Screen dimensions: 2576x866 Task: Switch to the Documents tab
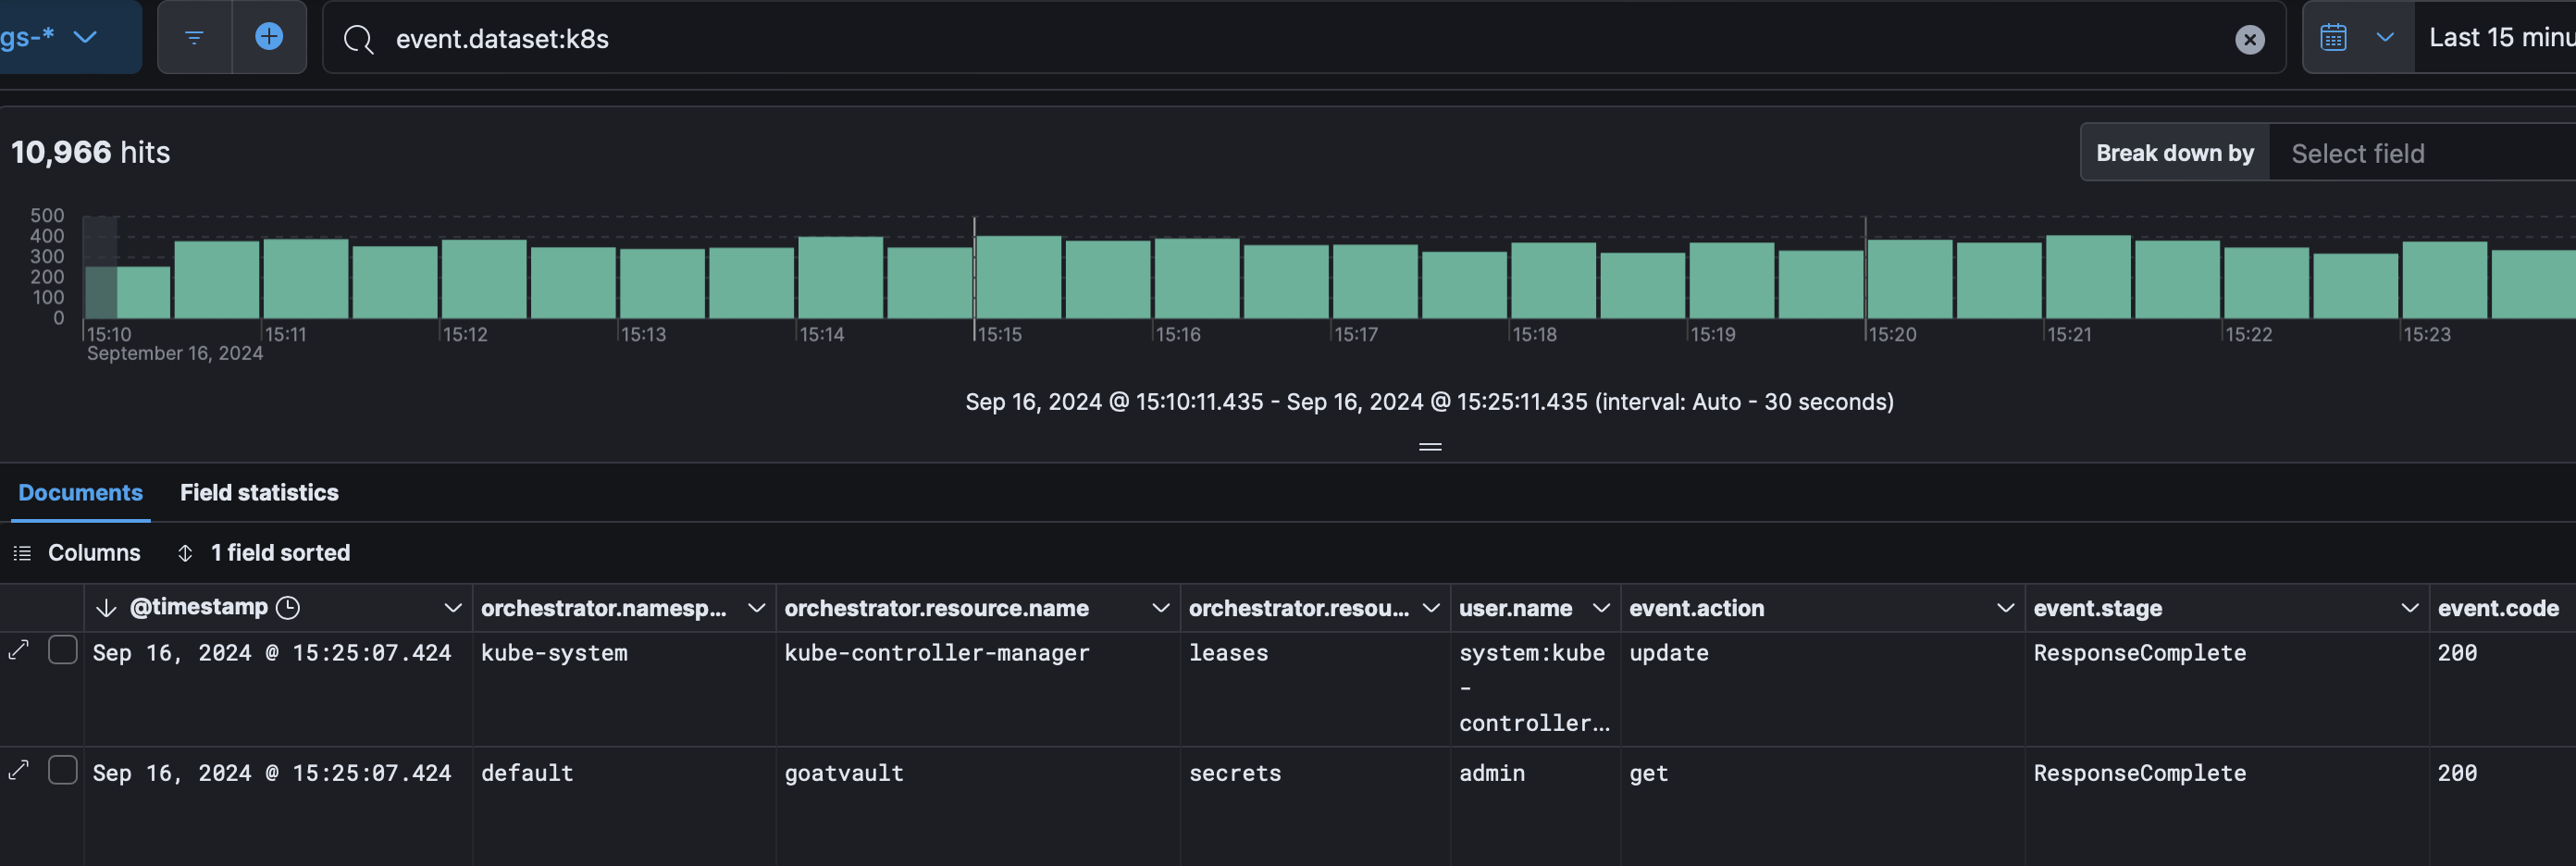click(x=81, y=492)
